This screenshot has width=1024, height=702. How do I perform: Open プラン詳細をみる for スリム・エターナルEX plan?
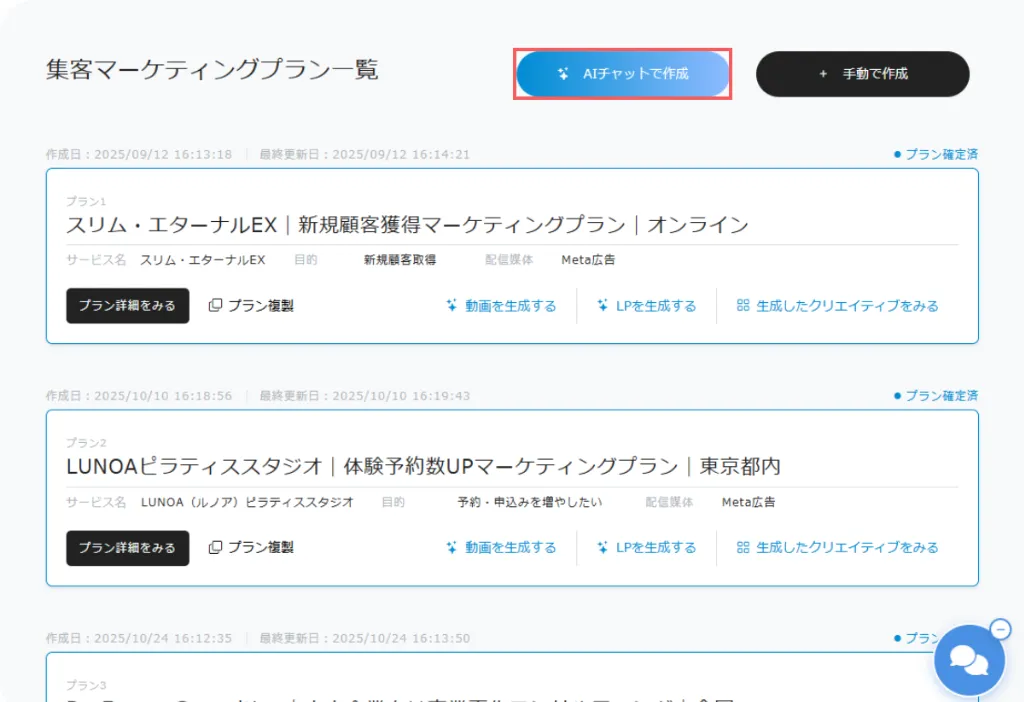(x=127, y=306)
